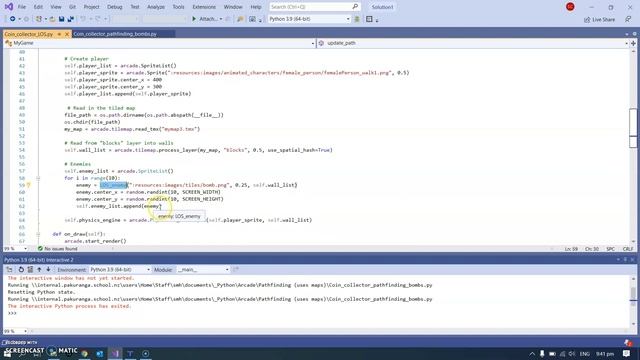Image resolution: width=640 pixels, height=360 pixels.
Task: Click the SPC indentation indicator
Action: [x=611, y=249]
